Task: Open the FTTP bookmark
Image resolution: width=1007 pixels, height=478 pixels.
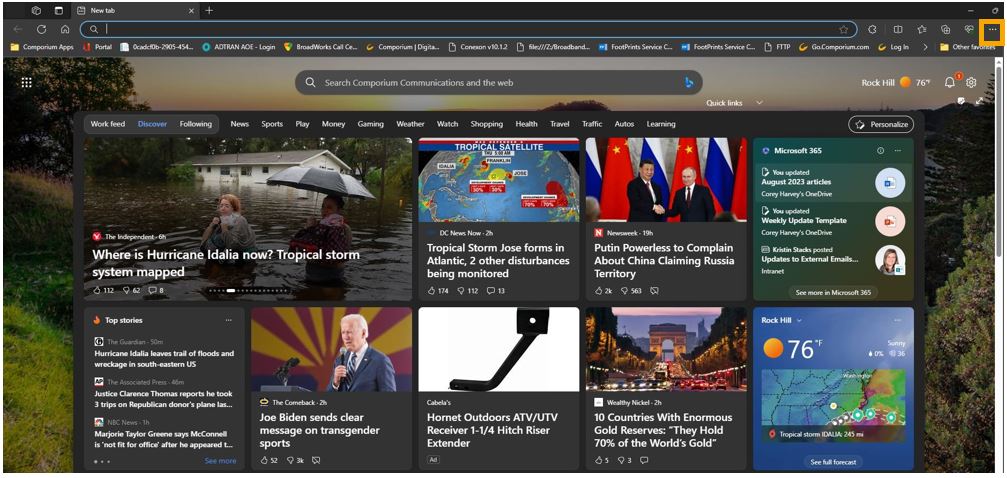Action: [778, 47]
